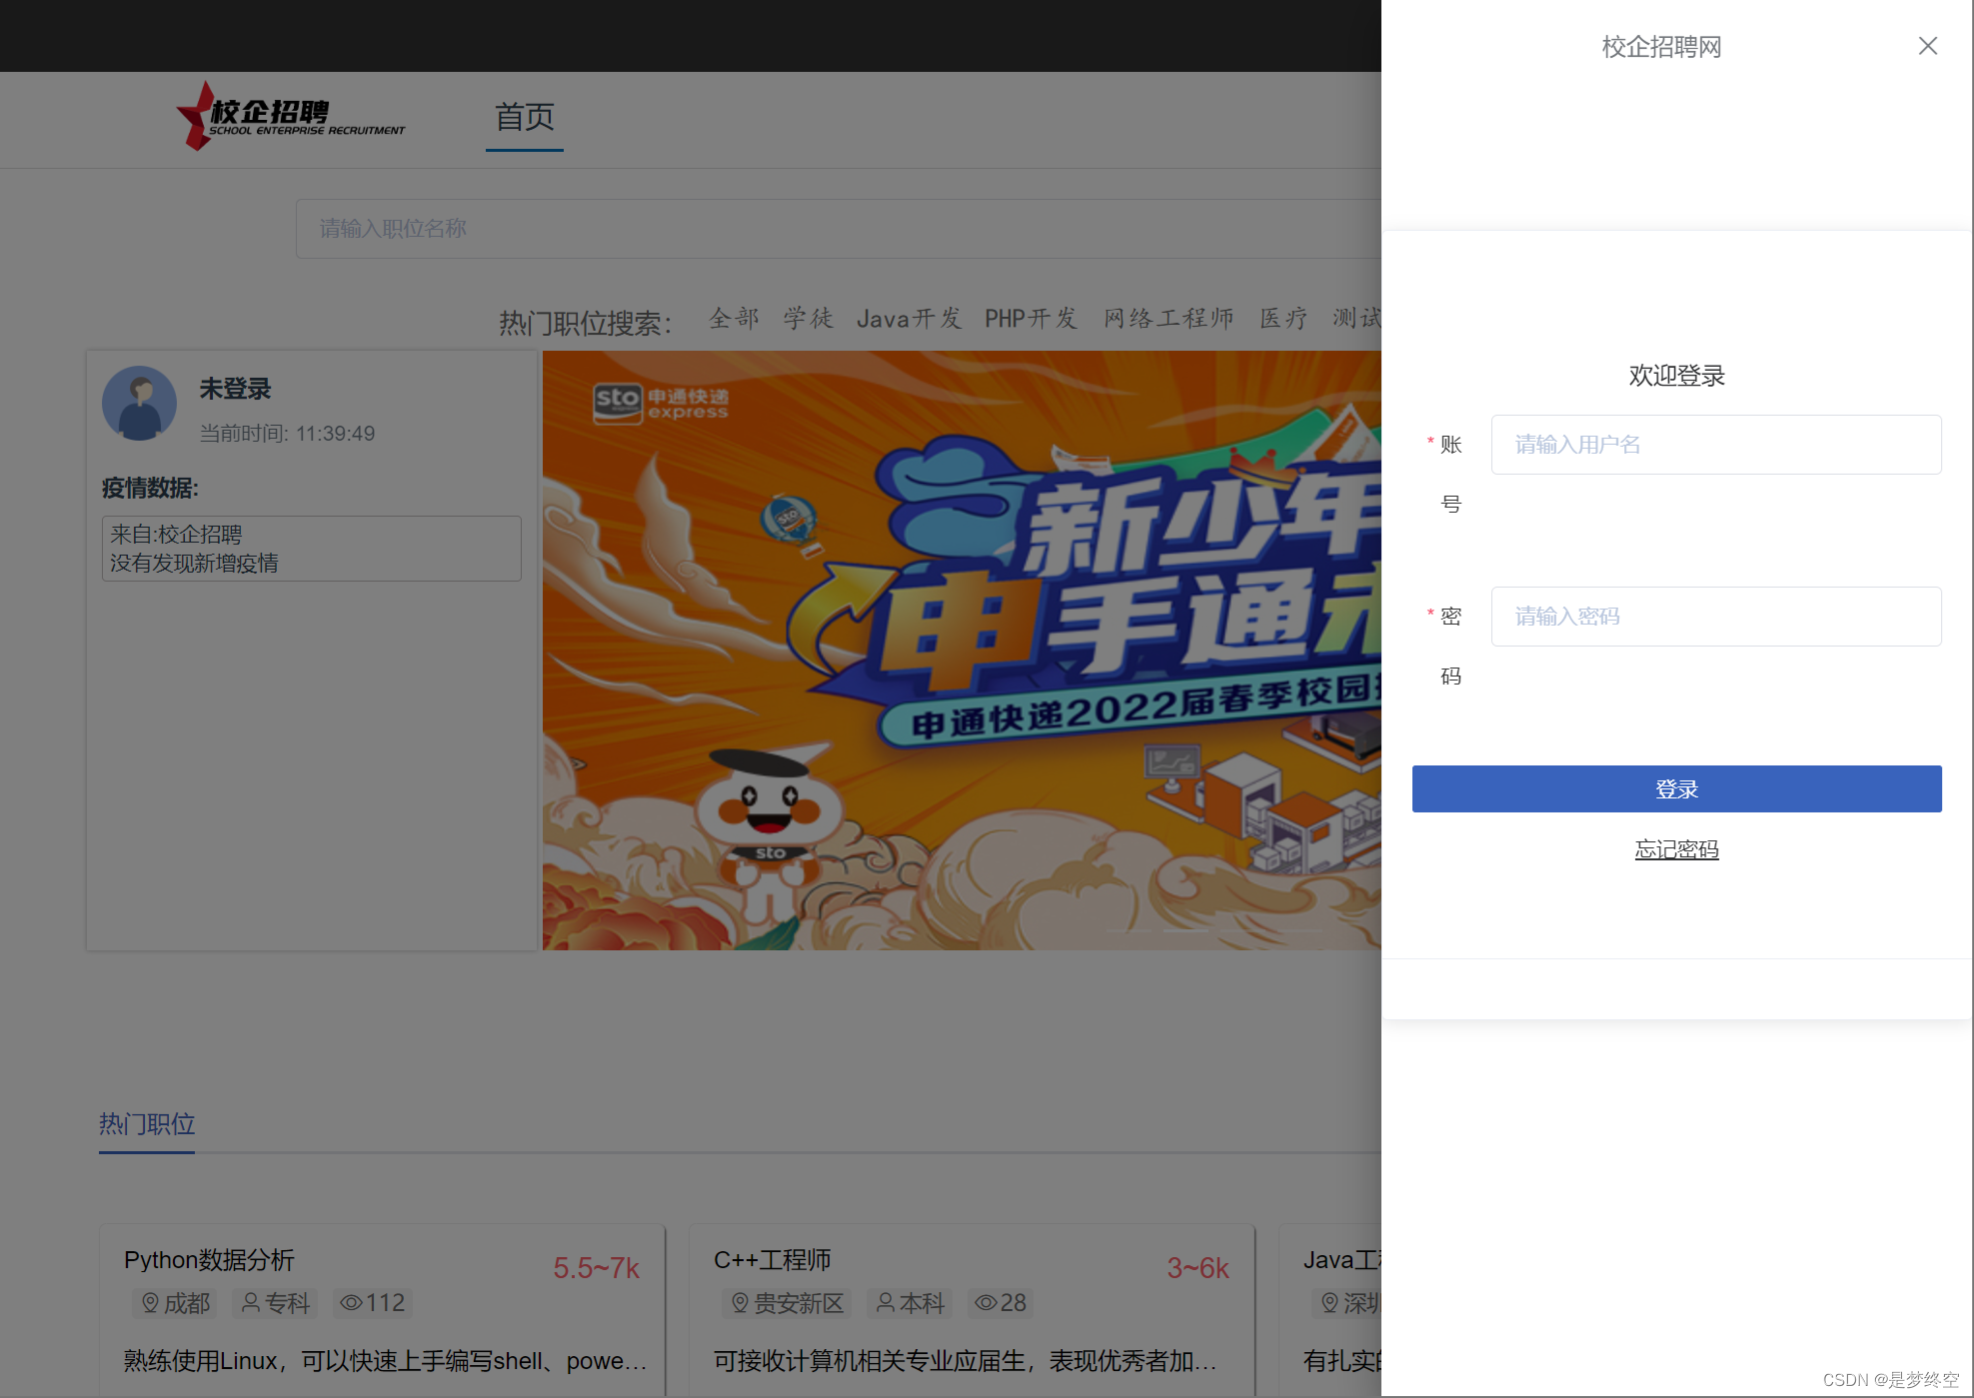This screenshot has width=1974, height=1398.
Task: Click the eye views icon showing 112
Action: click(351, 1303)
